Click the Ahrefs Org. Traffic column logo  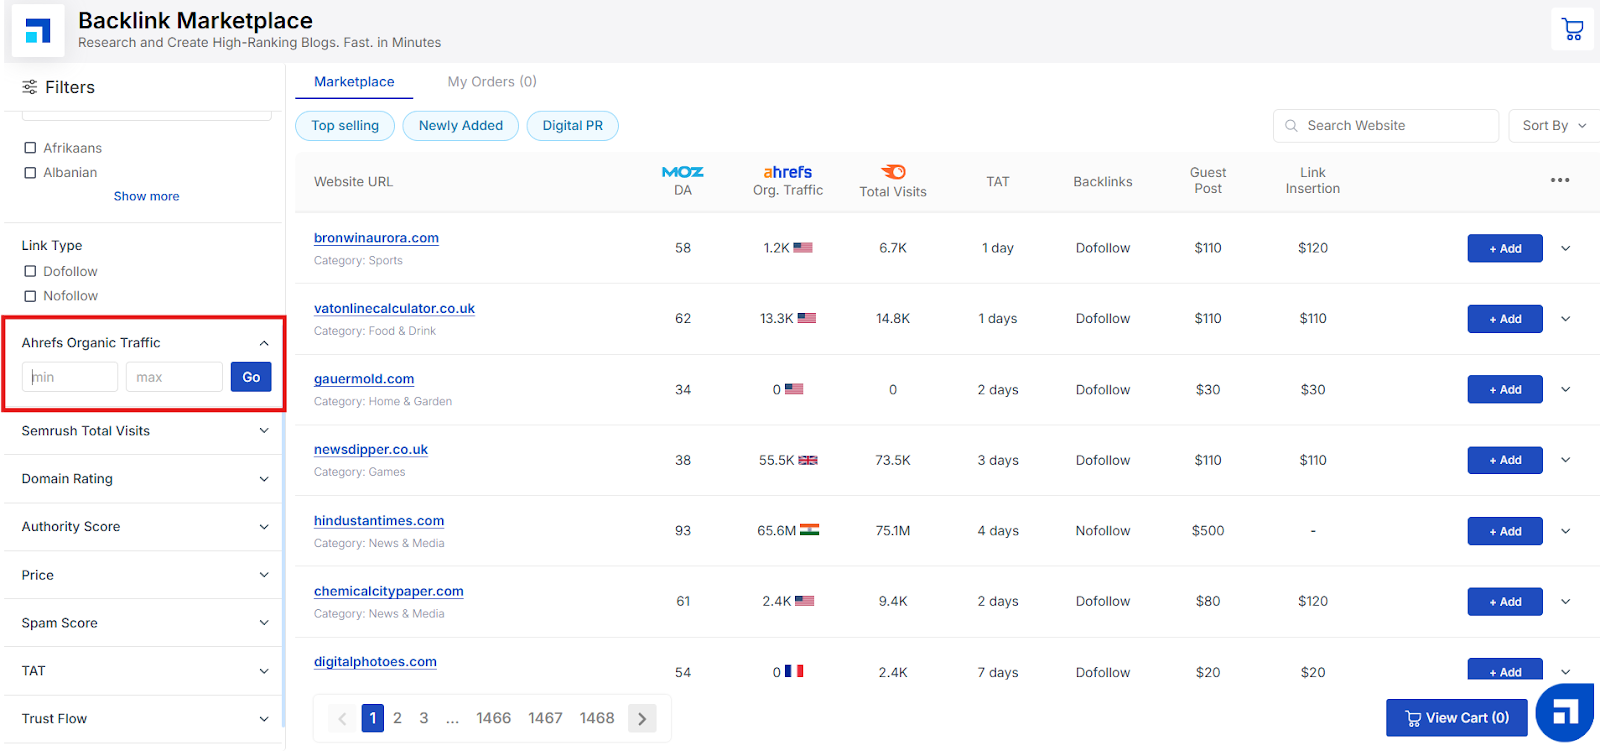point(788,172)
